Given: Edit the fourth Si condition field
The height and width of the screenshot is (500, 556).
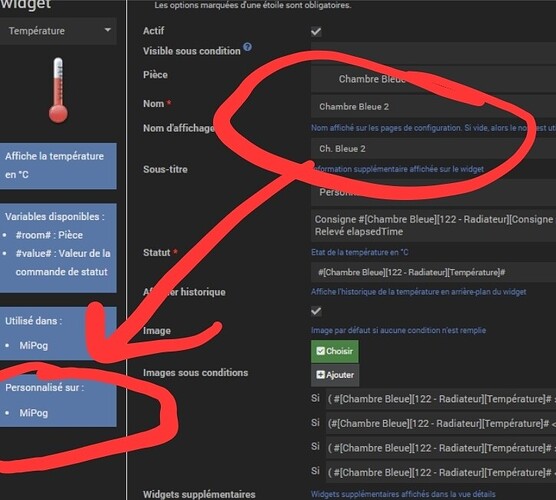Looking at the screenshot, I should (441, 472).
